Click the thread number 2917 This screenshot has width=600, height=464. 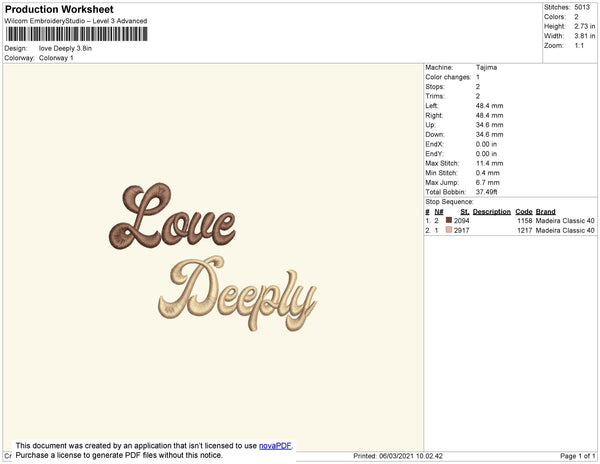[461, 230]
